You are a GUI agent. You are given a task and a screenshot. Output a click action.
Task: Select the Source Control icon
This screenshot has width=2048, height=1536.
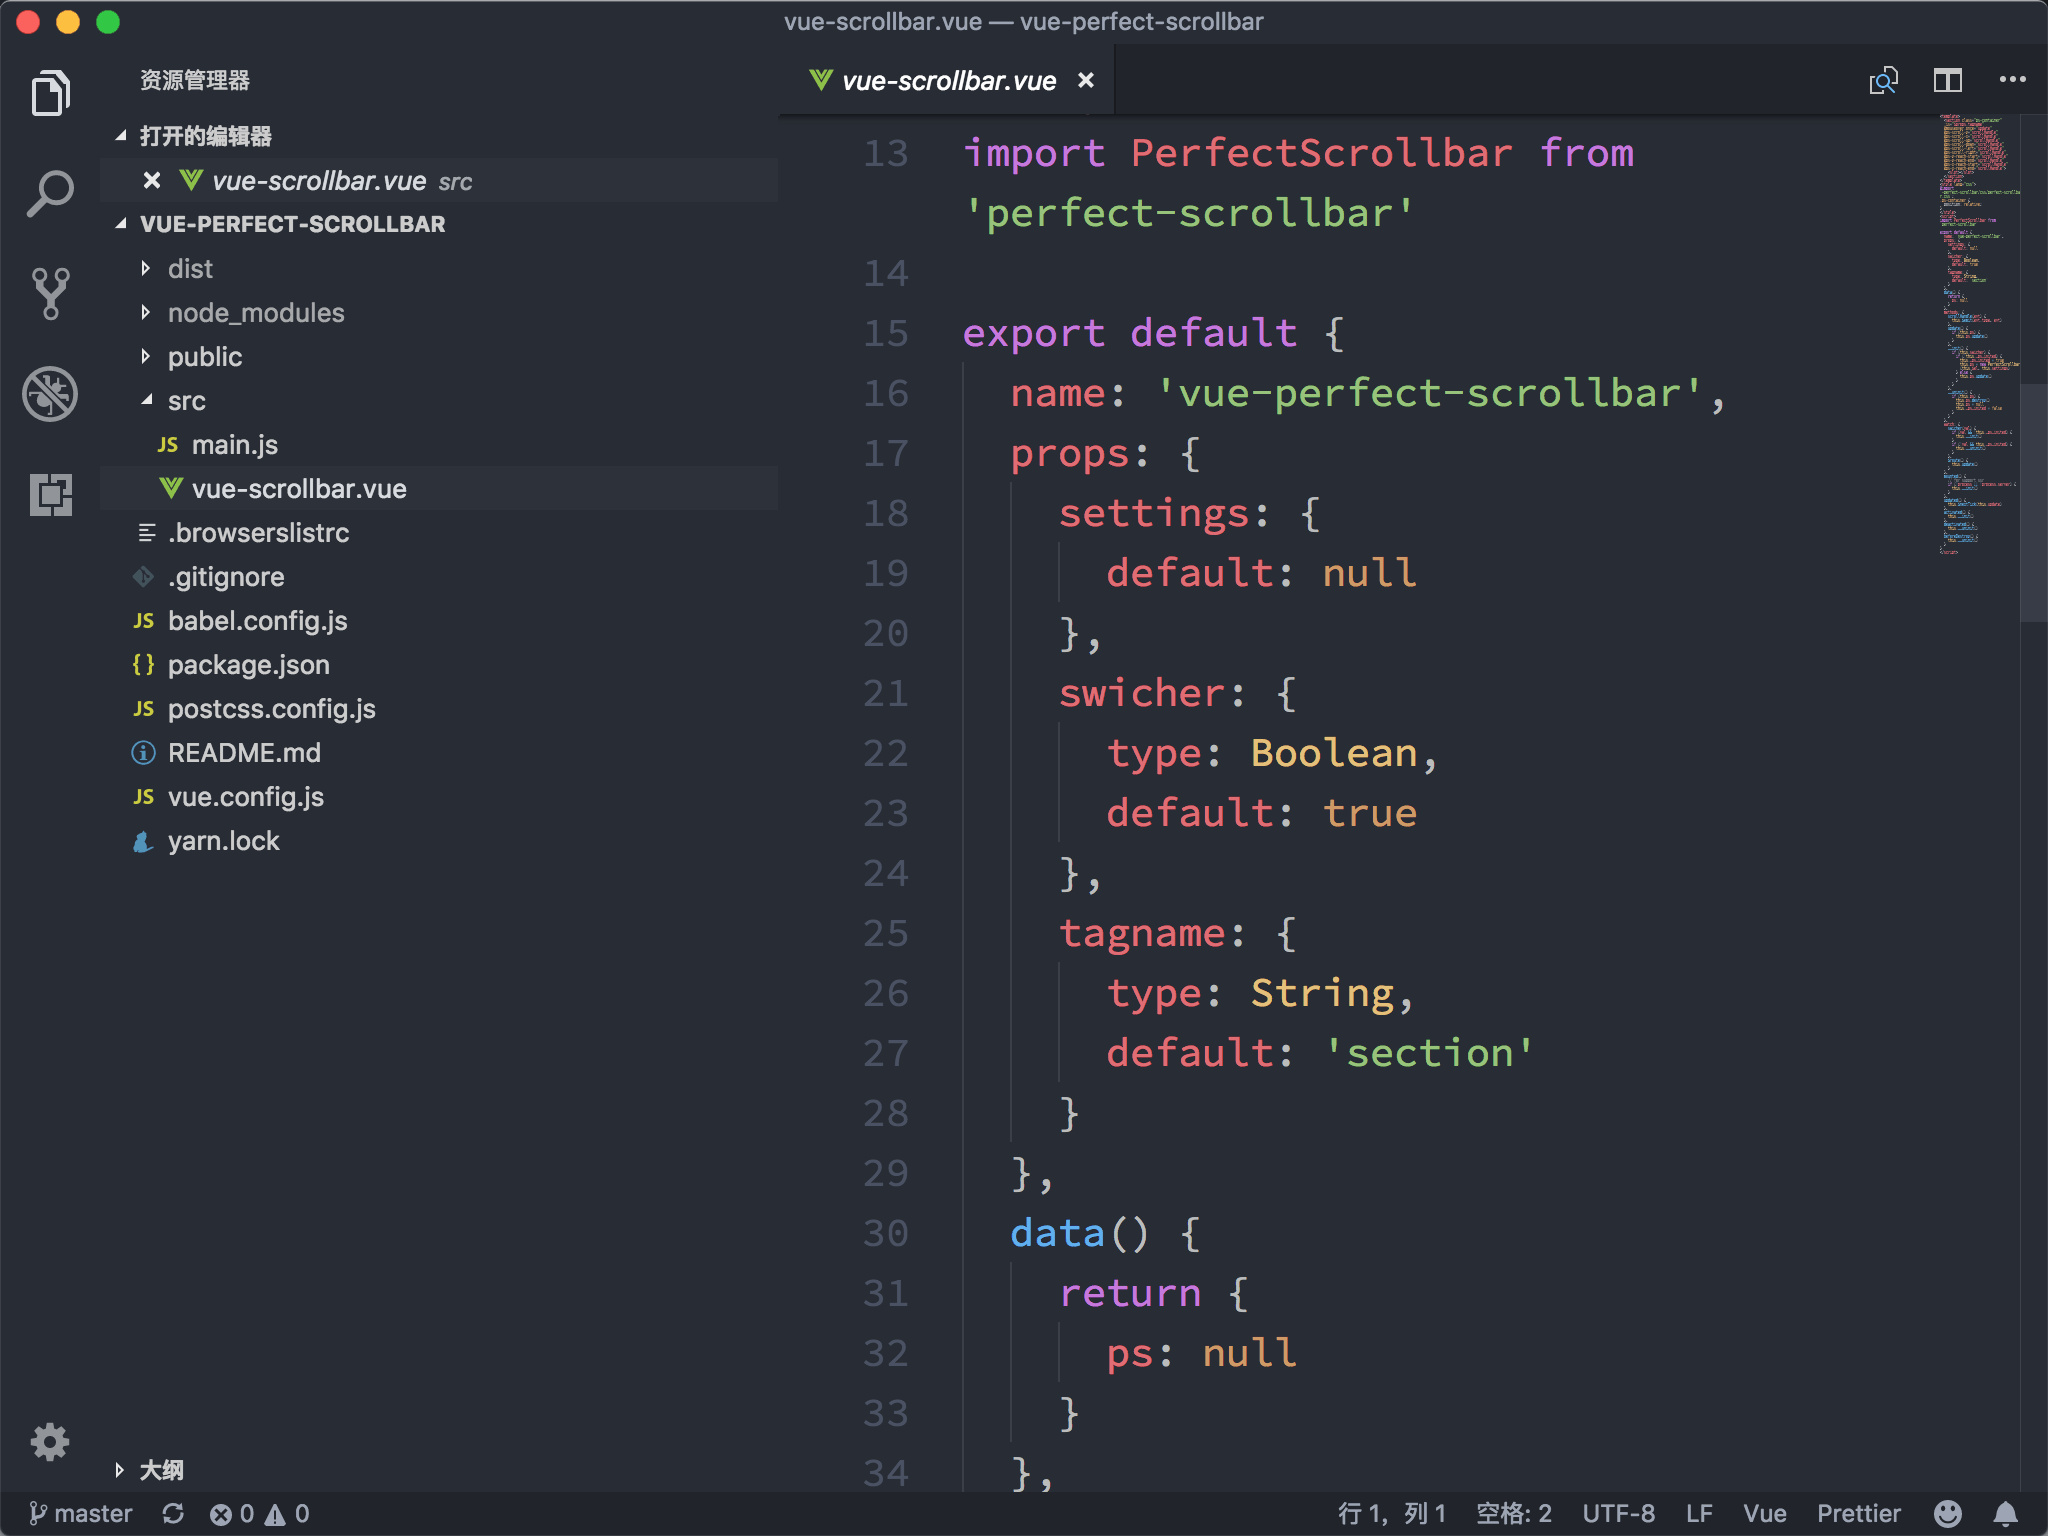(x=50, y=291)
